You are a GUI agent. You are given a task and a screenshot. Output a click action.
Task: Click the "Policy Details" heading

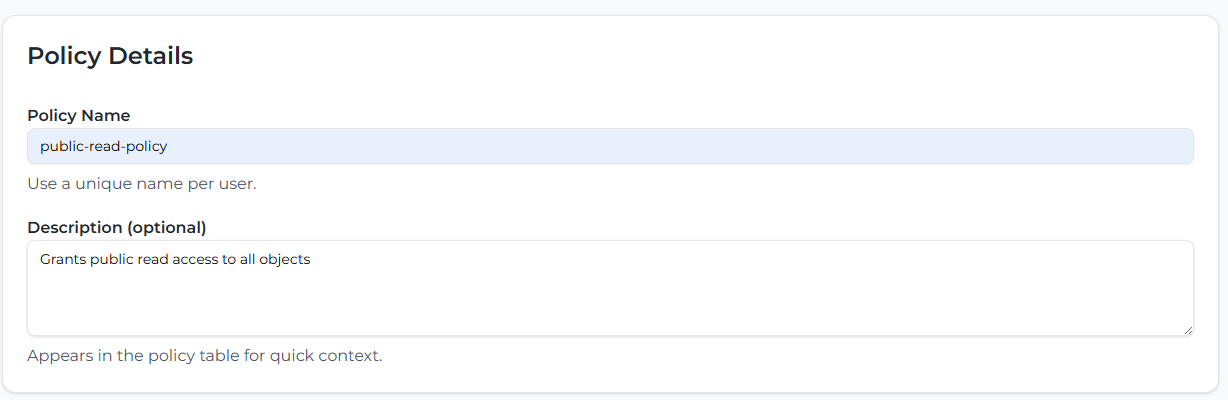pyautogui.click(x=110, y=56)
